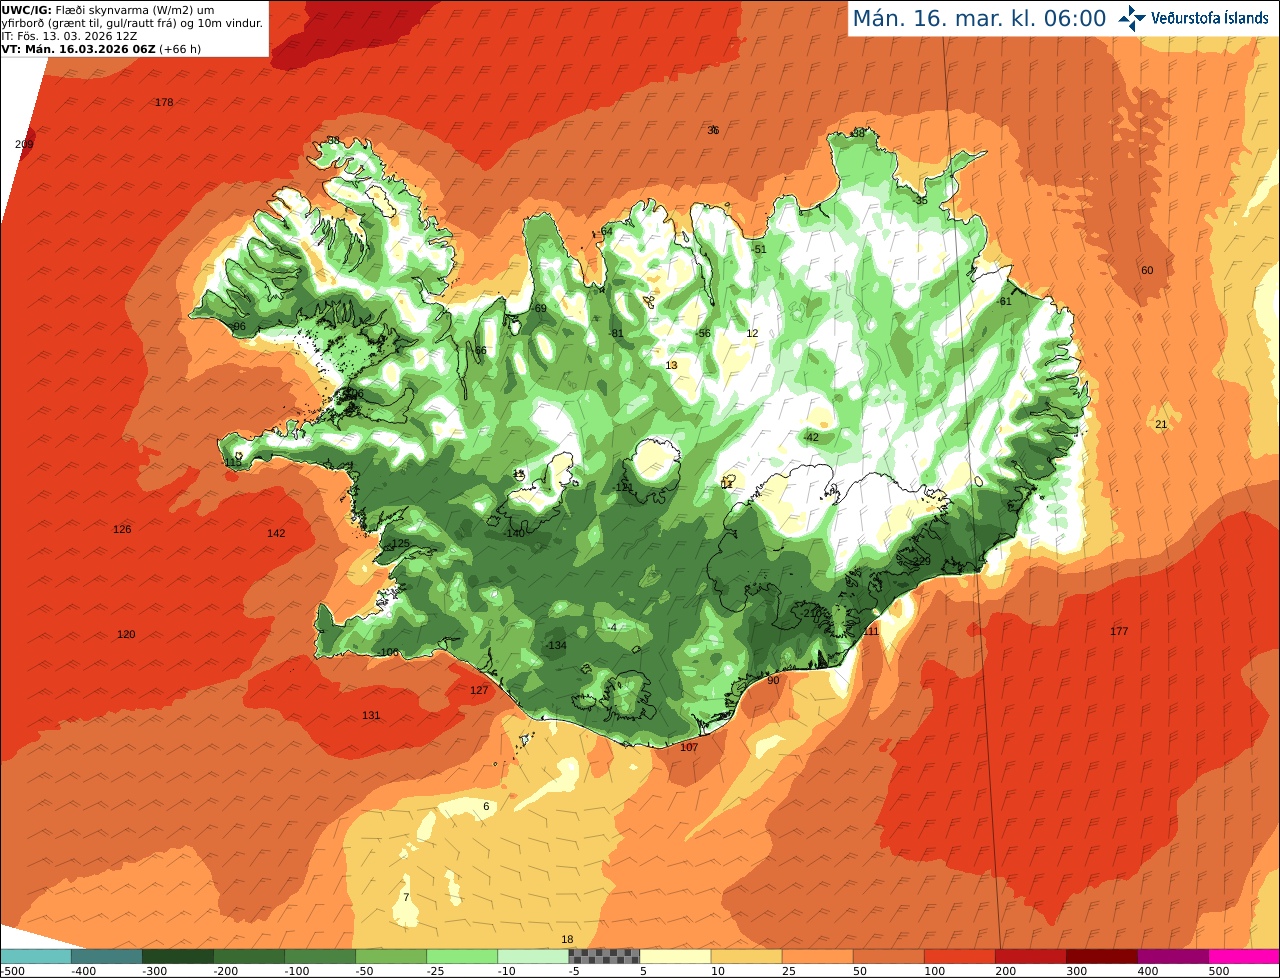Click the map value 209 at the left edge
This screenshot has height=978, width=1280.
(24, 144)
